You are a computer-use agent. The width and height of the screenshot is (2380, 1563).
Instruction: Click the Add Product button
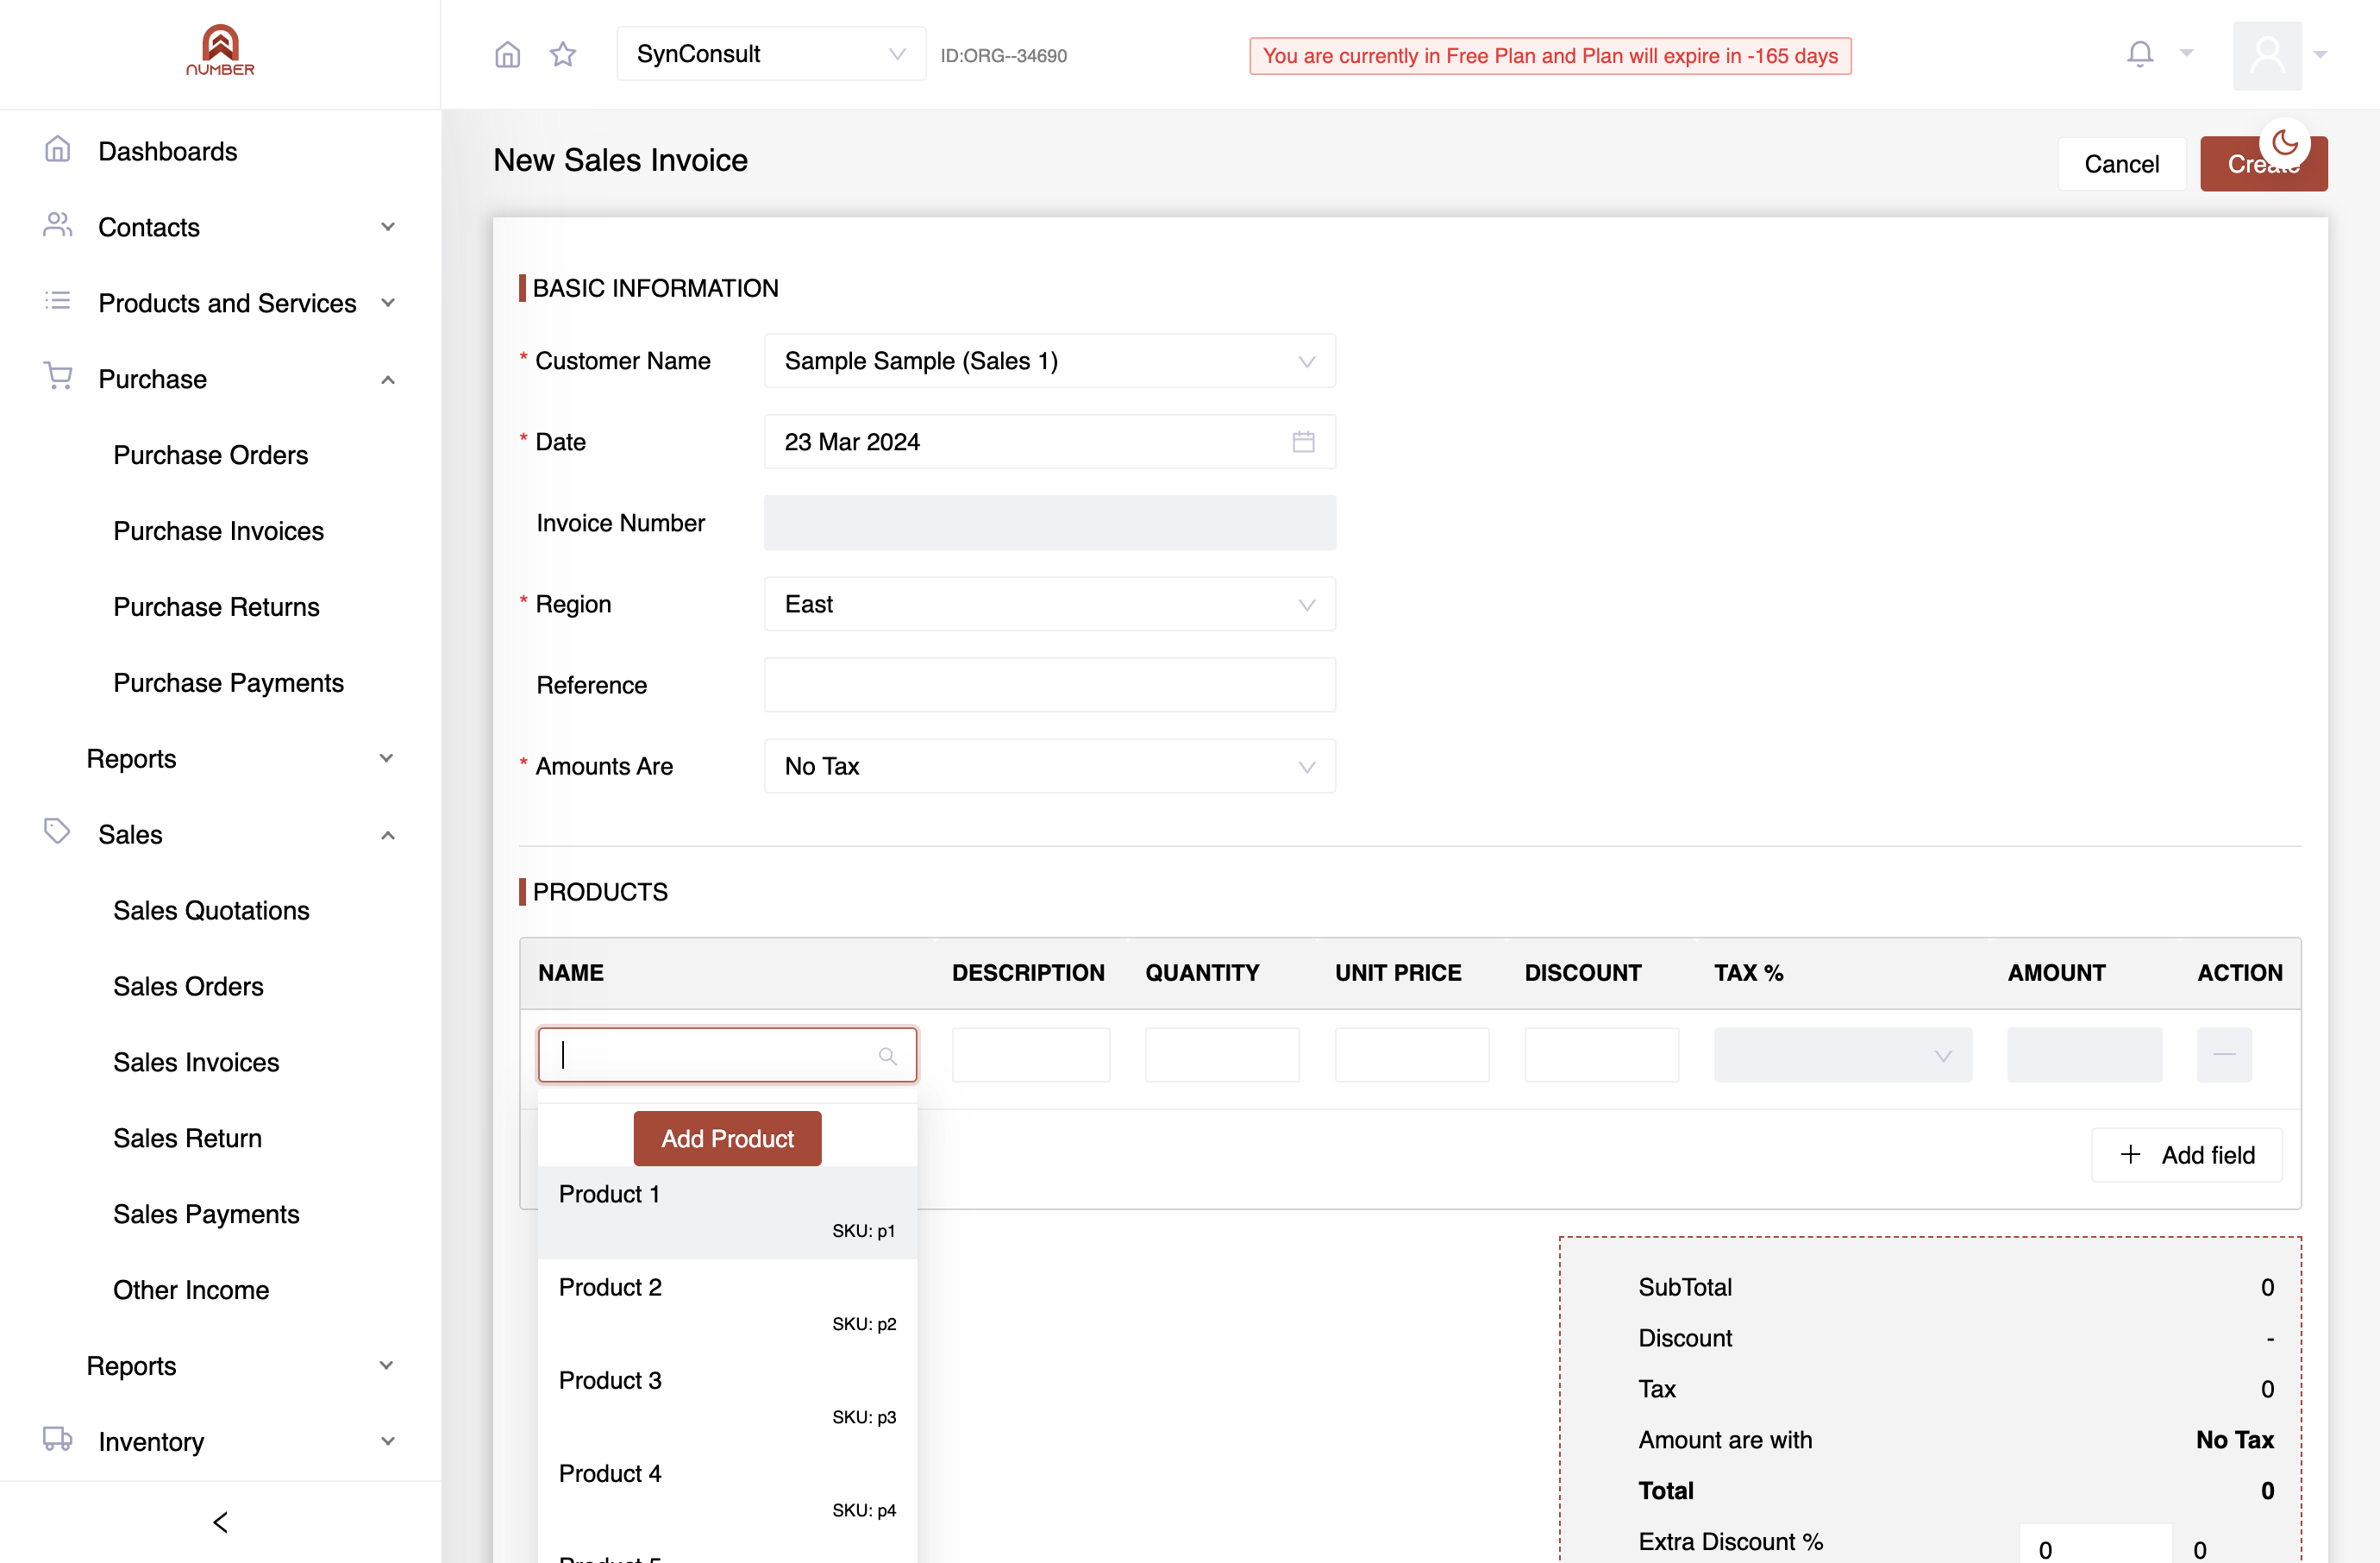point(727,1139)
